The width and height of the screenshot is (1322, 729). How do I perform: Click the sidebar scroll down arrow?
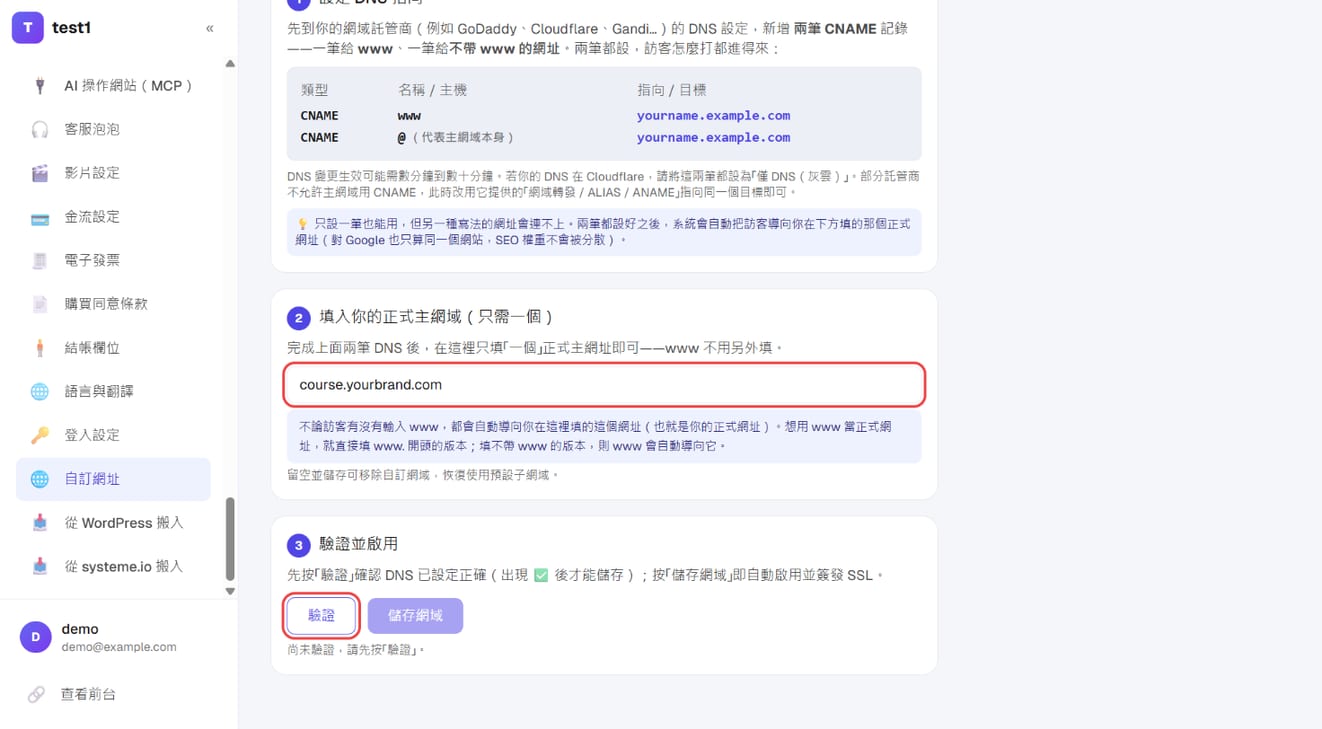coord(230,591)
